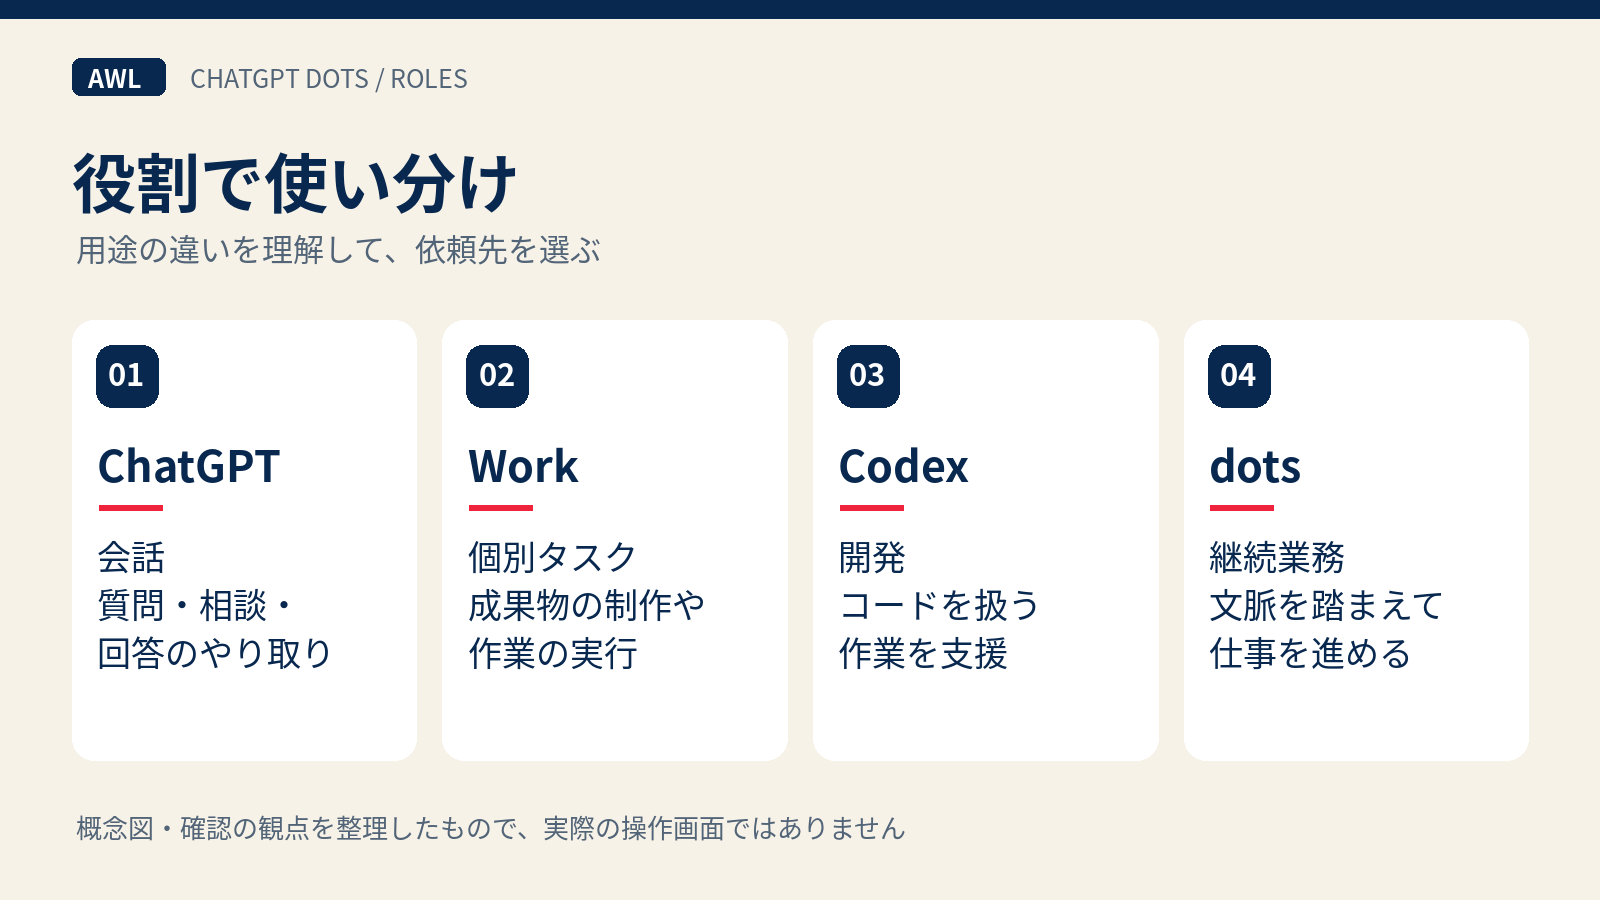The height and width of the screenshot is (900, 1600).
Task: Select the subtitle "用途の違いを理解して、依頼先を選ぶ"
Action: [338, 250]
